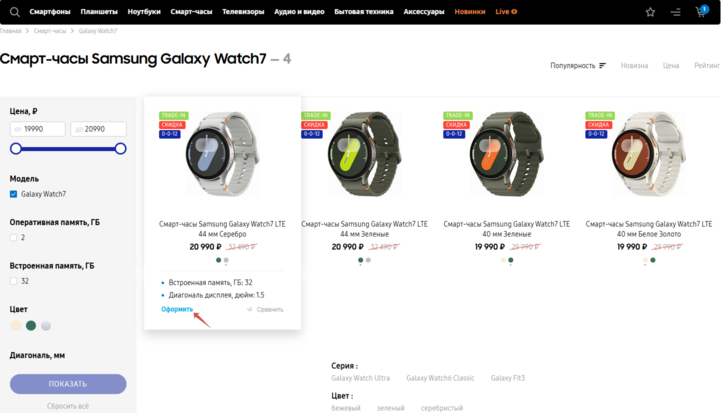Select the серебристый color link
This screenshot has height=413, width=721.
442,408
